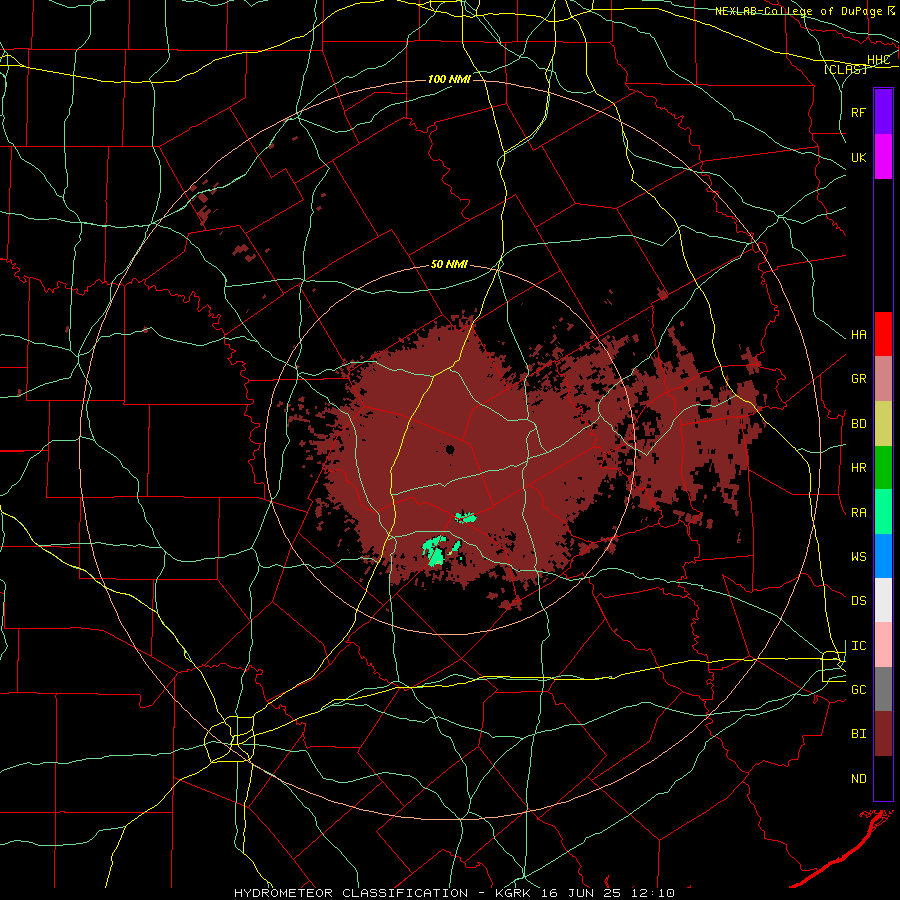The width and height of the screenshot is (900, 900).
Task: Click the 50 NMI range ring label
Action: coord(449,265)
